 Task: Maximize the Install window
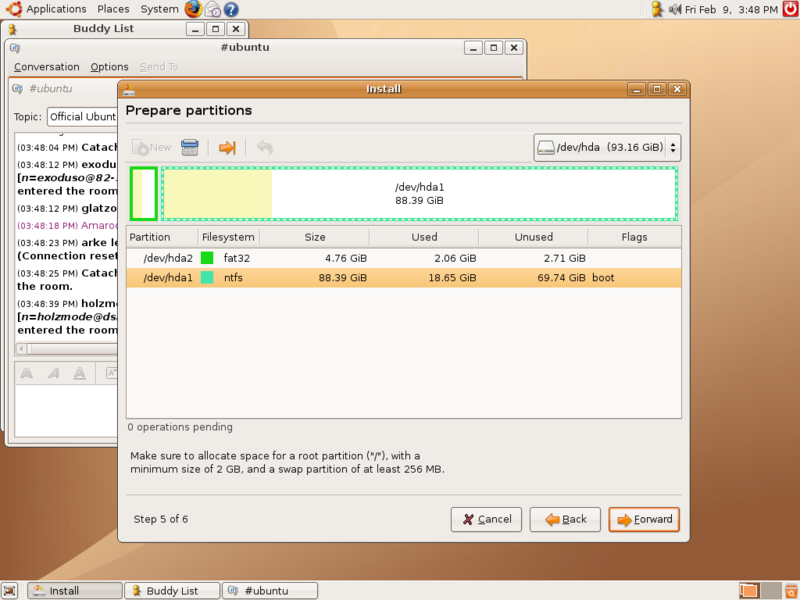tap(657, 89)
